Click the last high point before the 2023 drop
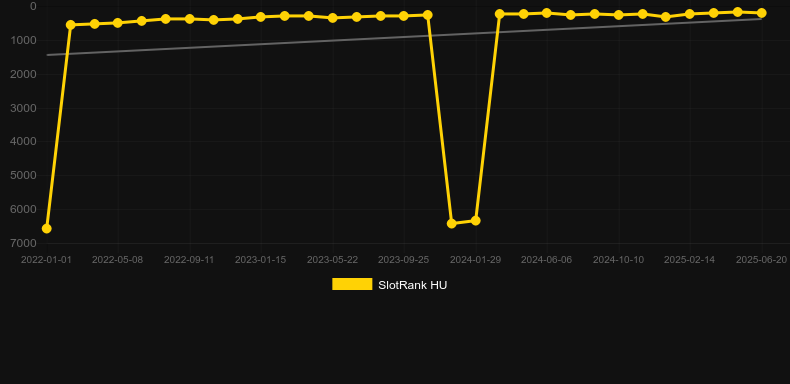Image resolution: width=790 pixels, height=384 pixels. (x=428, y=15)
